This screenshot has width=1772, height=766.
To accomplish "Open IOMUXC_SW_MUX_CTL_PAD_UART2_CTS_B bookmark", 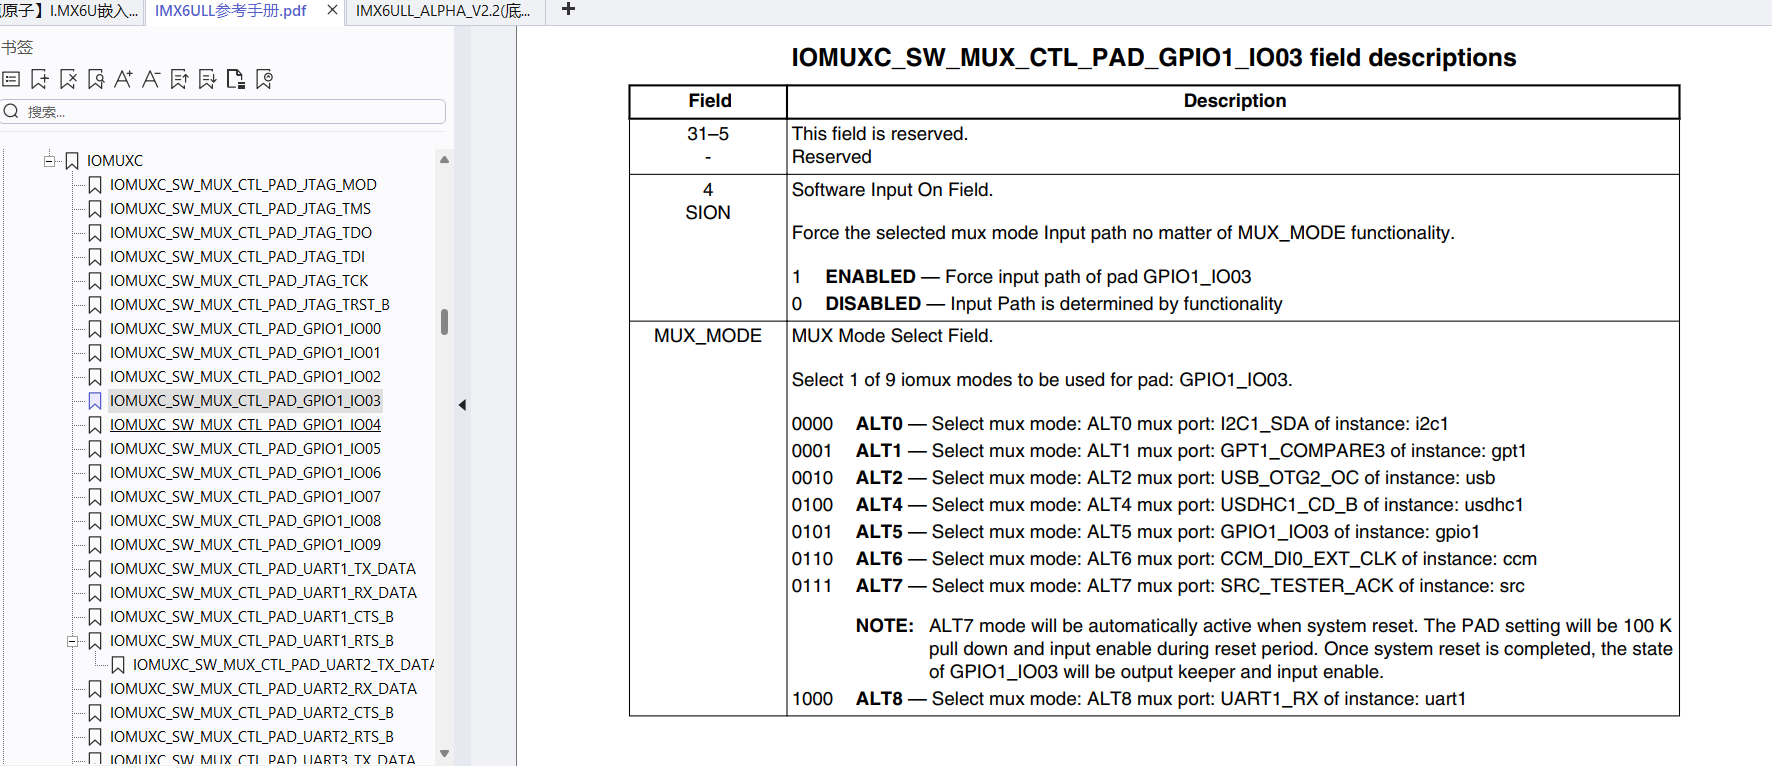I will [x=252, y=712].
